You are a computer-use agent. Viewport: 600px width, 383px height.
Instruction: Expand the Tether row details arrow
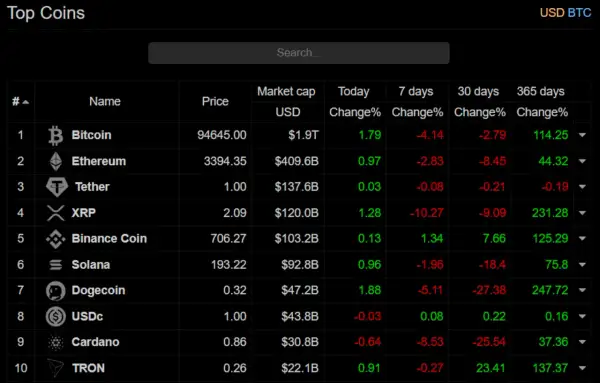pyautogui.click(x=582, y=187)
